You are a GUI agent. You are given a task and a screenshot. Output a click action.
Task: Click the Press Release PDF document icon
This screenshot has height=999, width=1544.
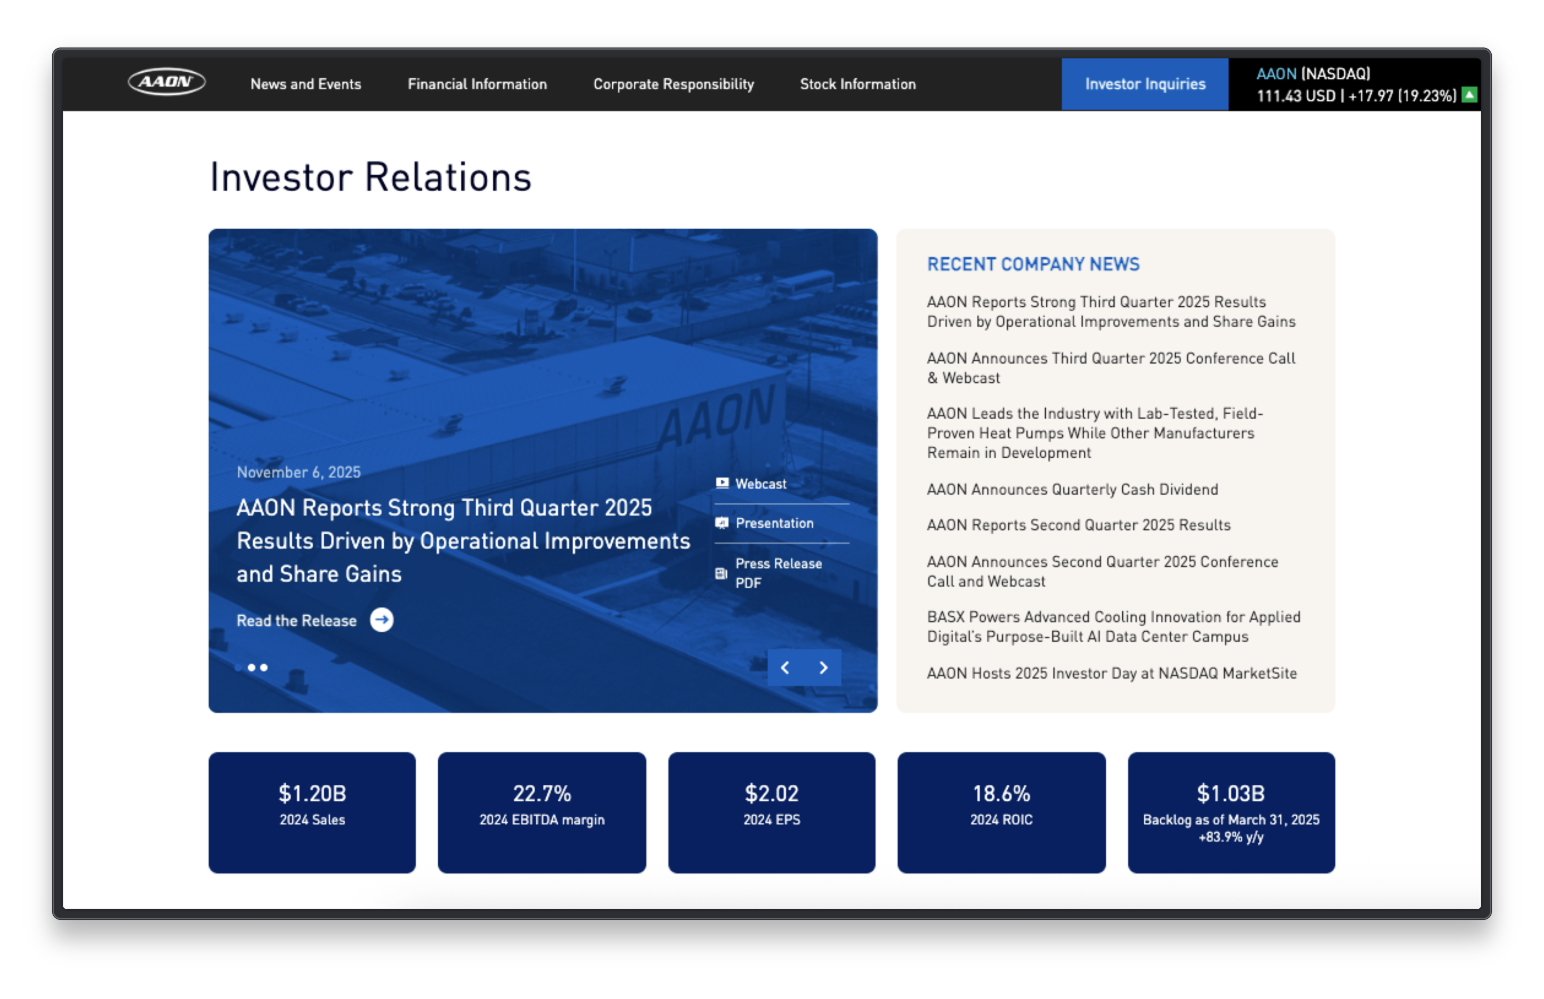722,573
